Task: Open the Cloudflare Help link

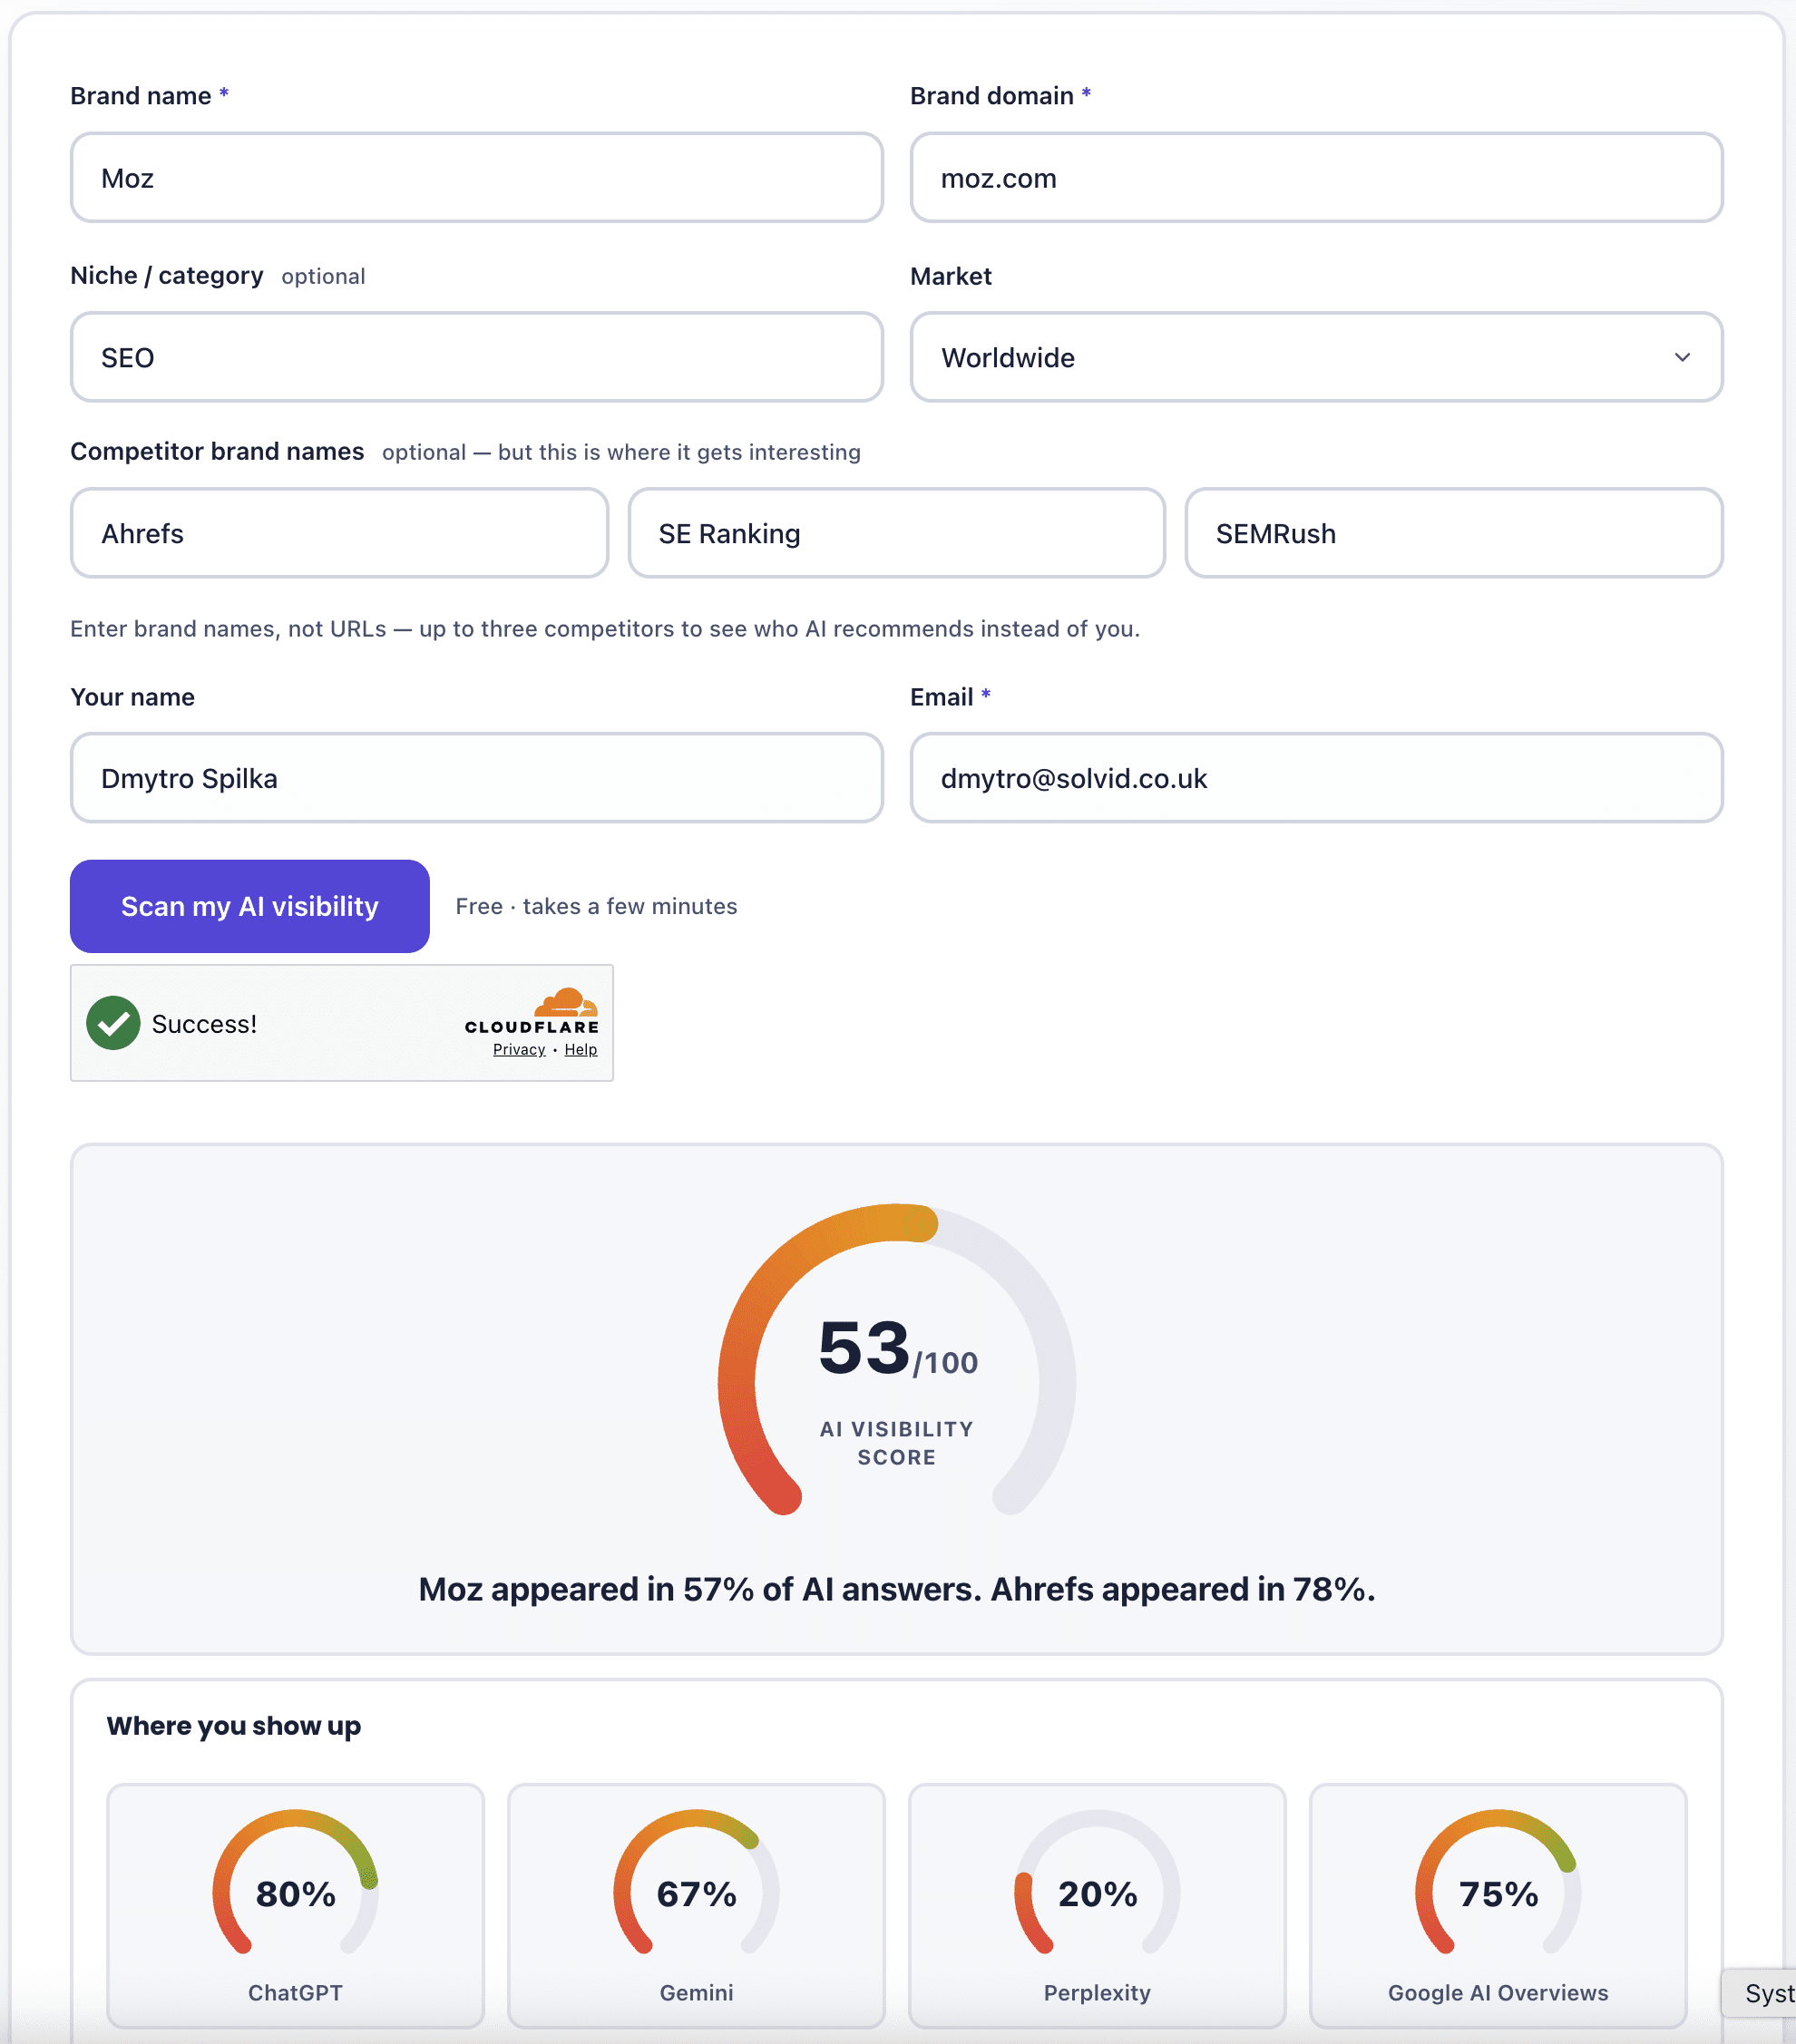Action: pyautogui.click(x=580, y=1049)
